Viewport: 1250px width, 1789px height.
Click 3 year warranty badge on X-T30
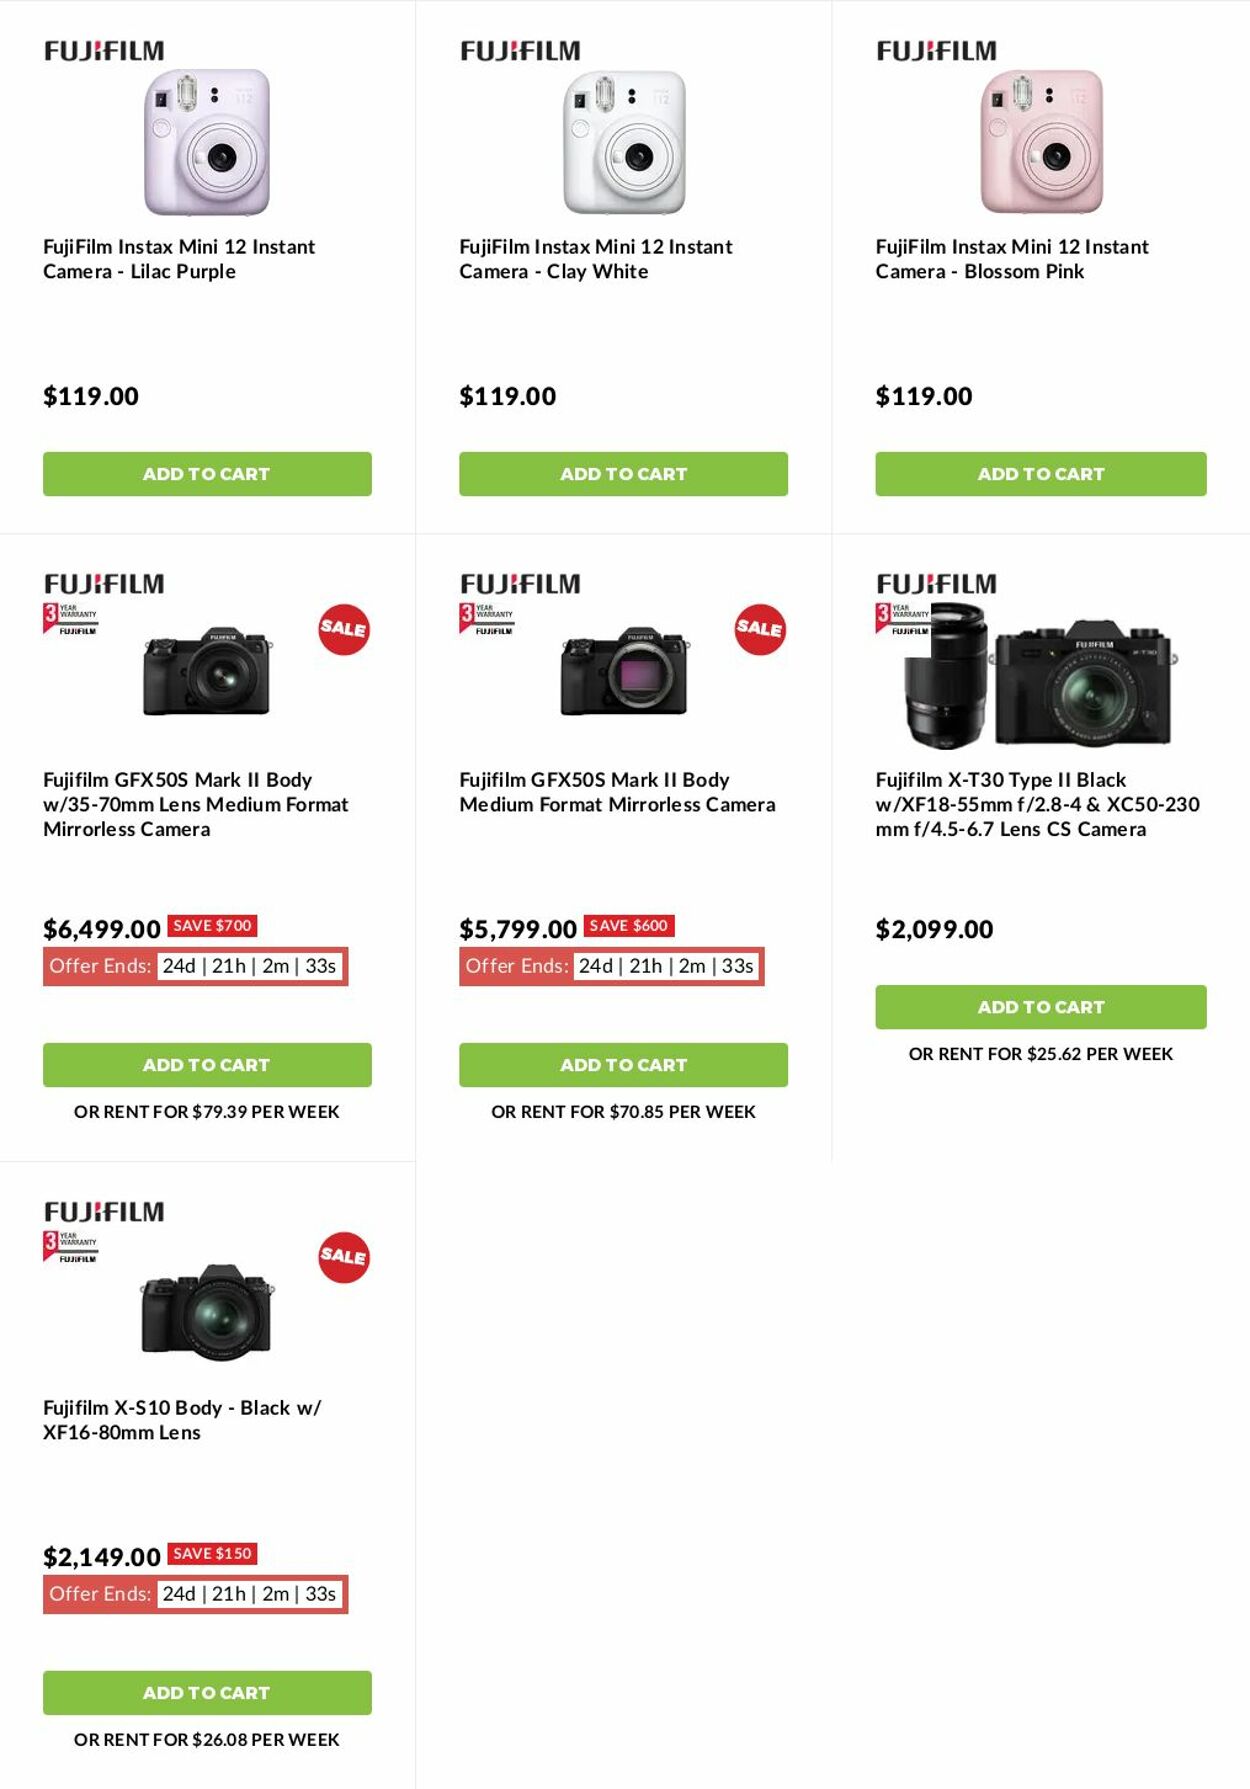[x=903, y=618]
